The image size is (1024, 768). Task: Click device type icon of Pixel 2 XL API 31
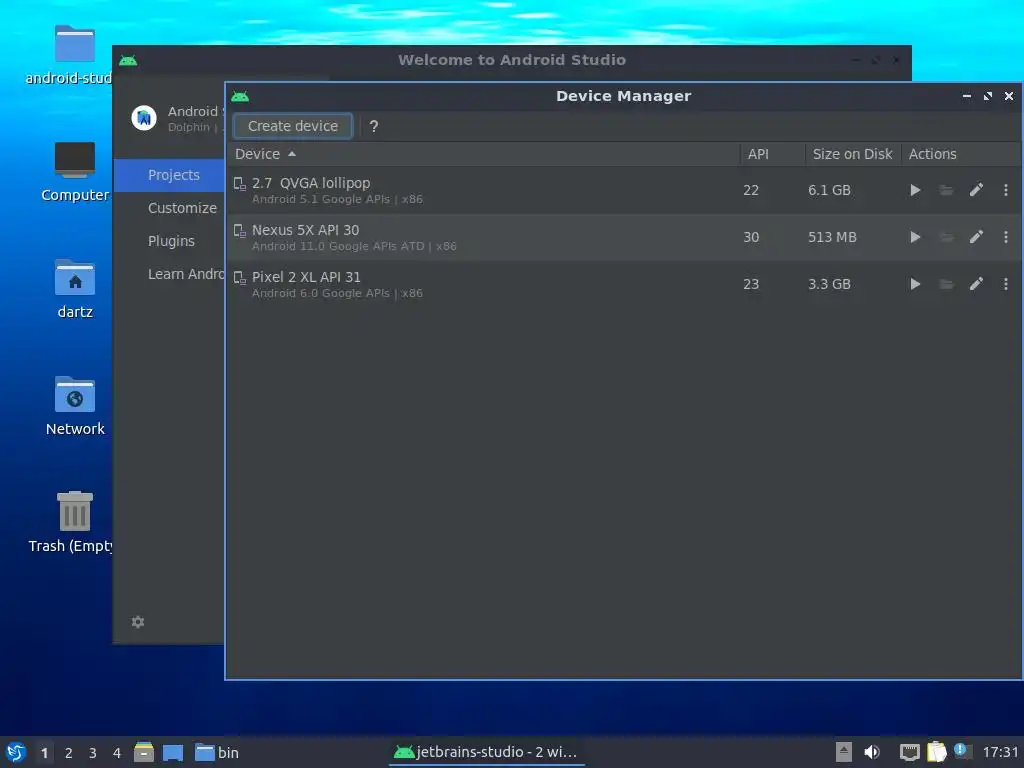tap(240, 278)
